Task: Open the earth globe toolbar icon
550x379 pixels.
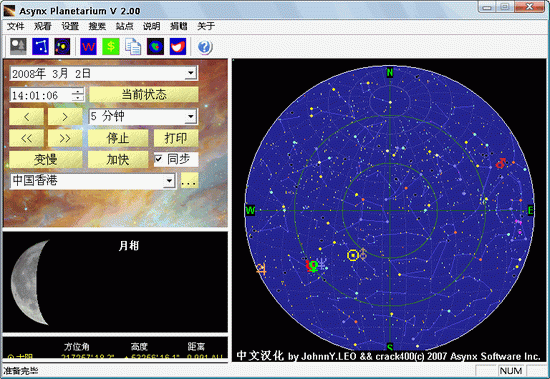Action: [x=155, y=47]
